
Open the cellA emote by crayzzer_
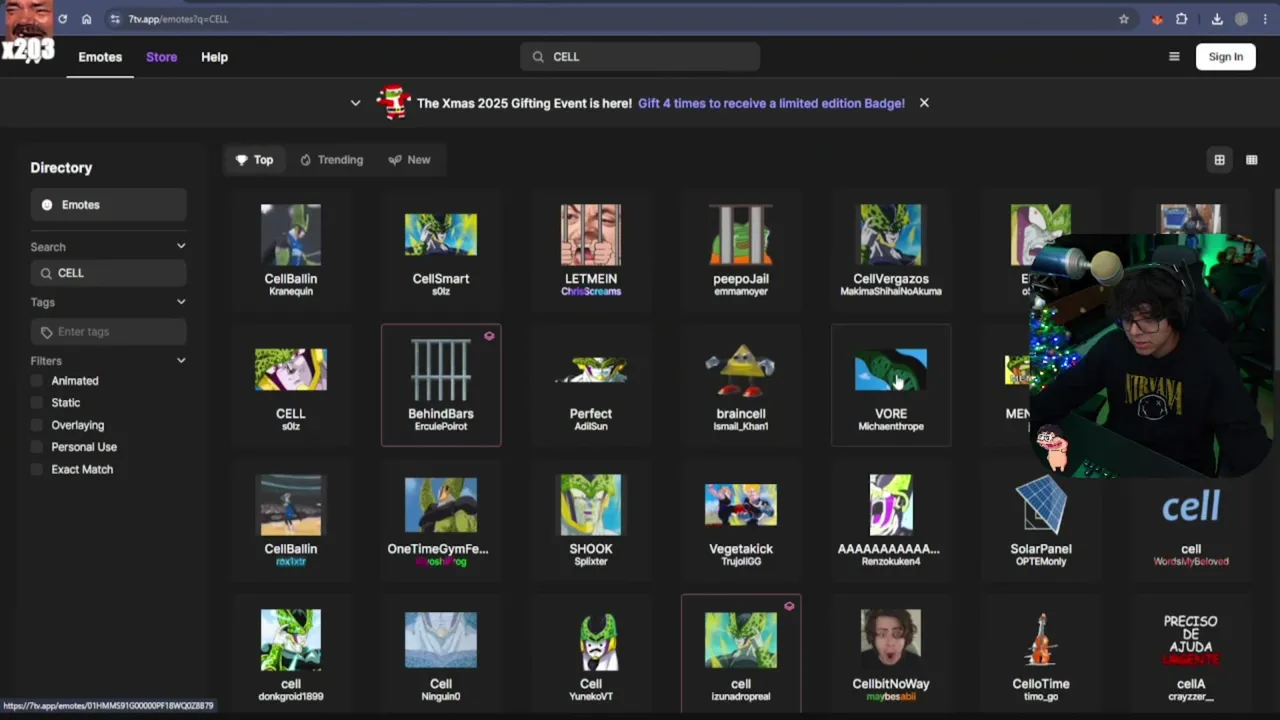coord(1191,655)
